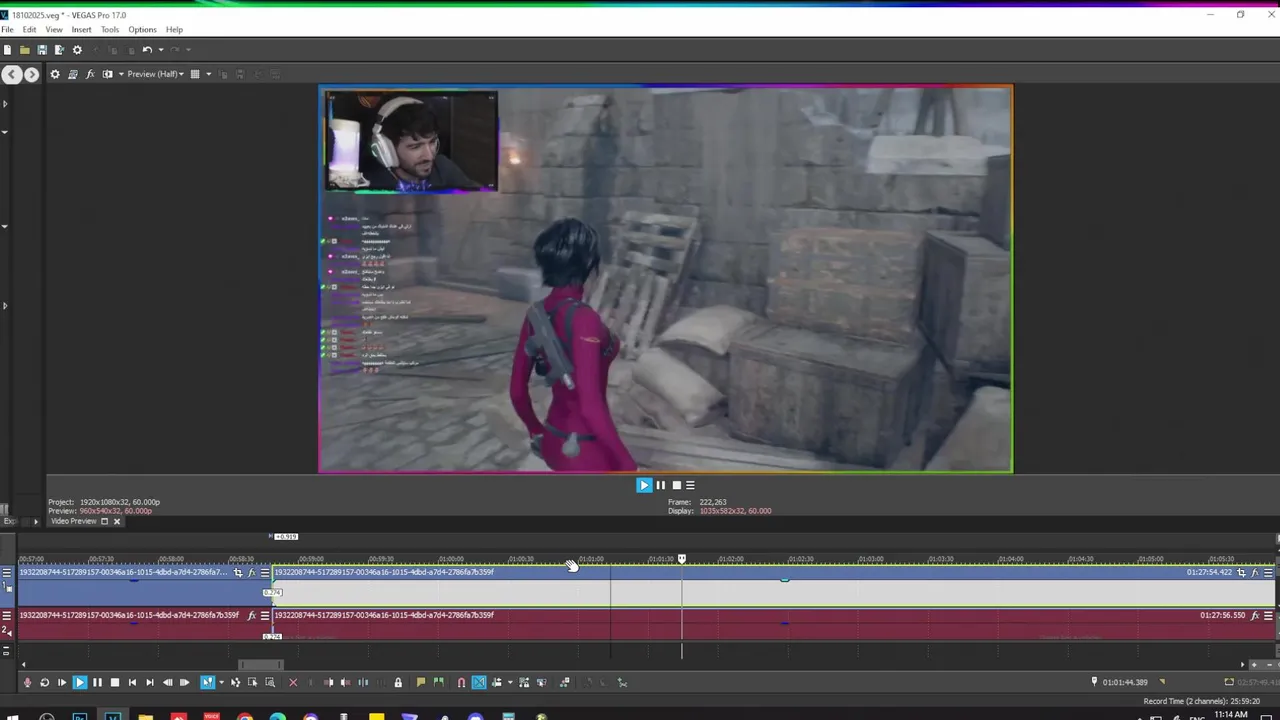Insert a region with the green flags icon
Viewport: 1280px width, 720px height.
[x=438, y=683]
